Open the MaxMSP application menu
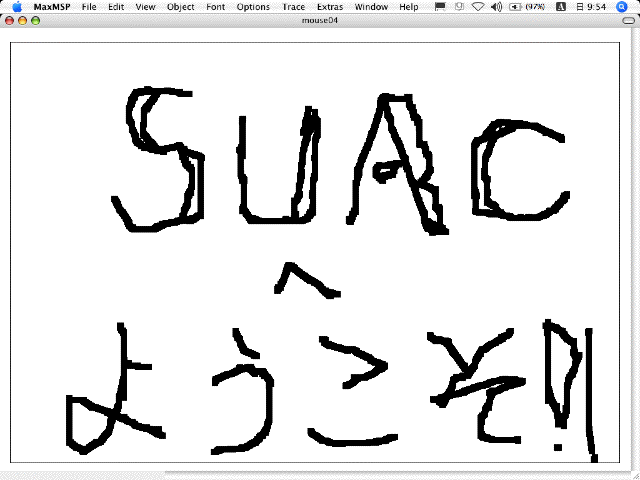This screenshot has width=640, height=480. 52,7
